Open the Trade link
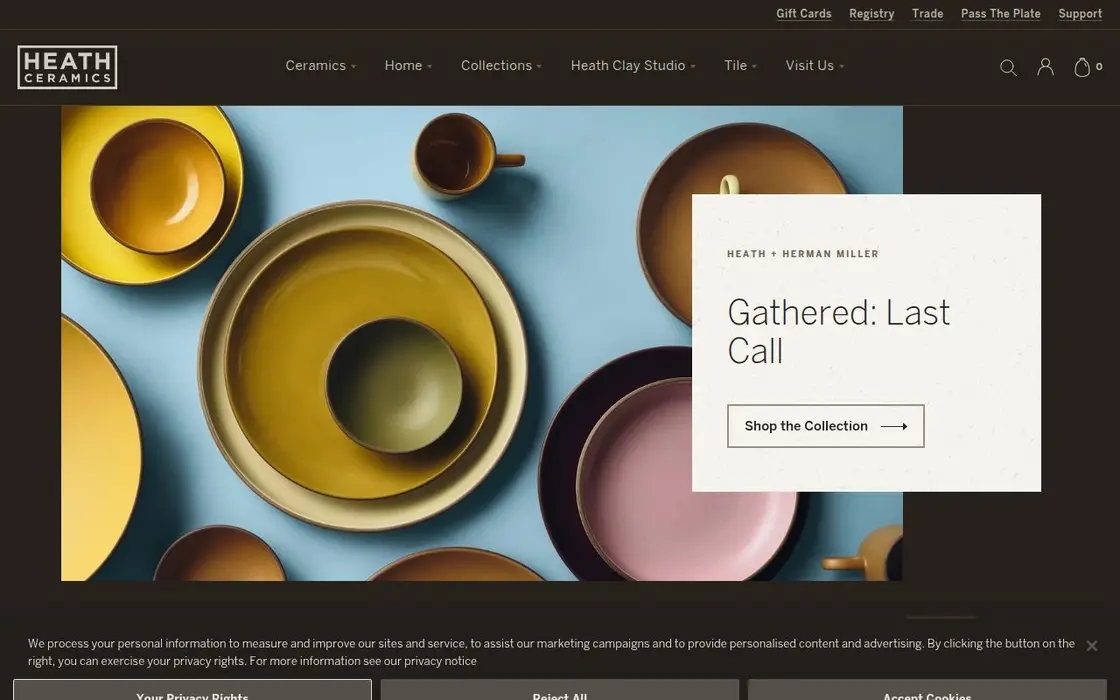 point(927,14)
